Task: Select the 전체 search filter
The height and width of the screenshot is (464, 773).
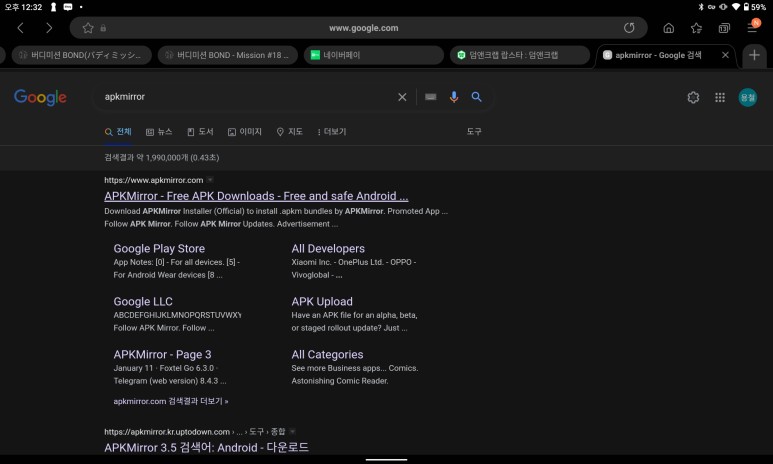Action: click(x=118, y=132)
